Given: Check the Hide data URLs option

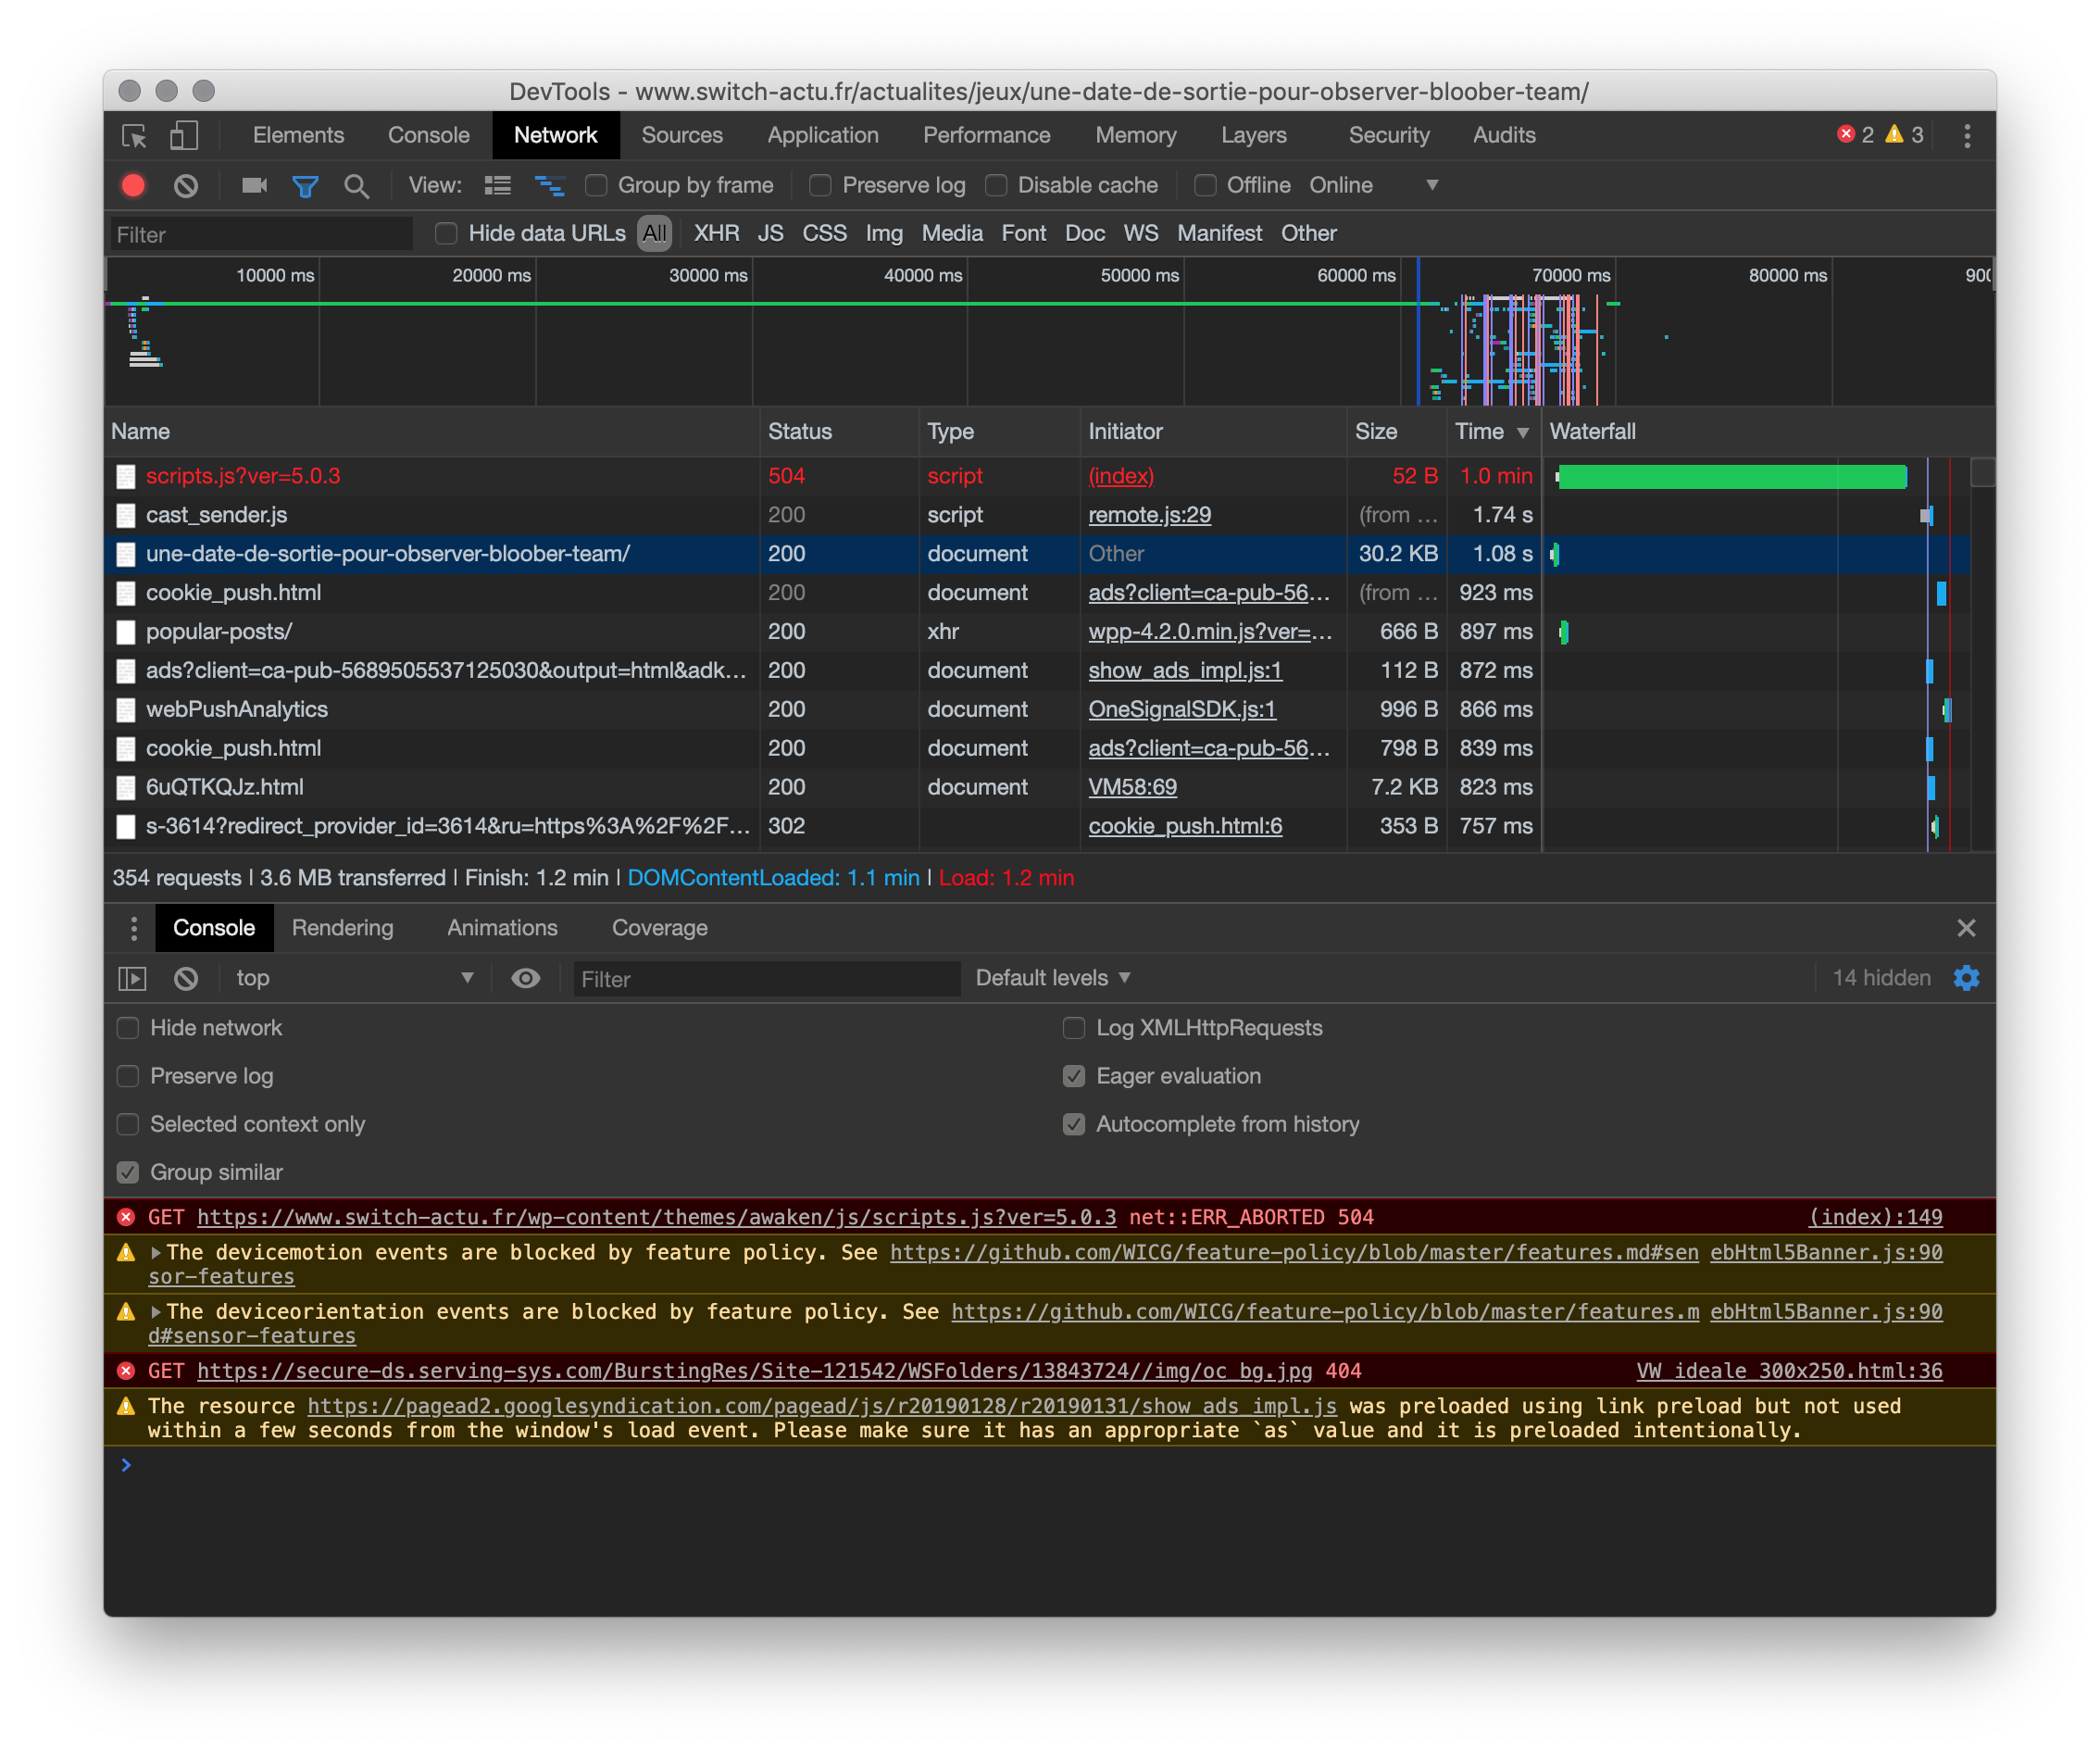Looking at the screenshot, I should click(x=446, y=234).
